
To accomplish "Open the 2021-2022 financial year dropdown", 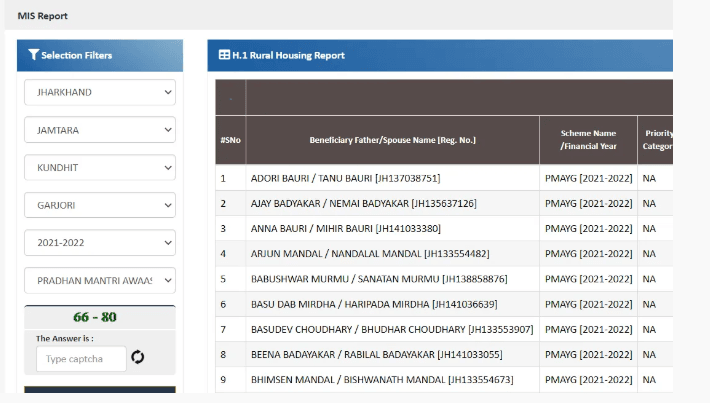I will click(100, 243).
